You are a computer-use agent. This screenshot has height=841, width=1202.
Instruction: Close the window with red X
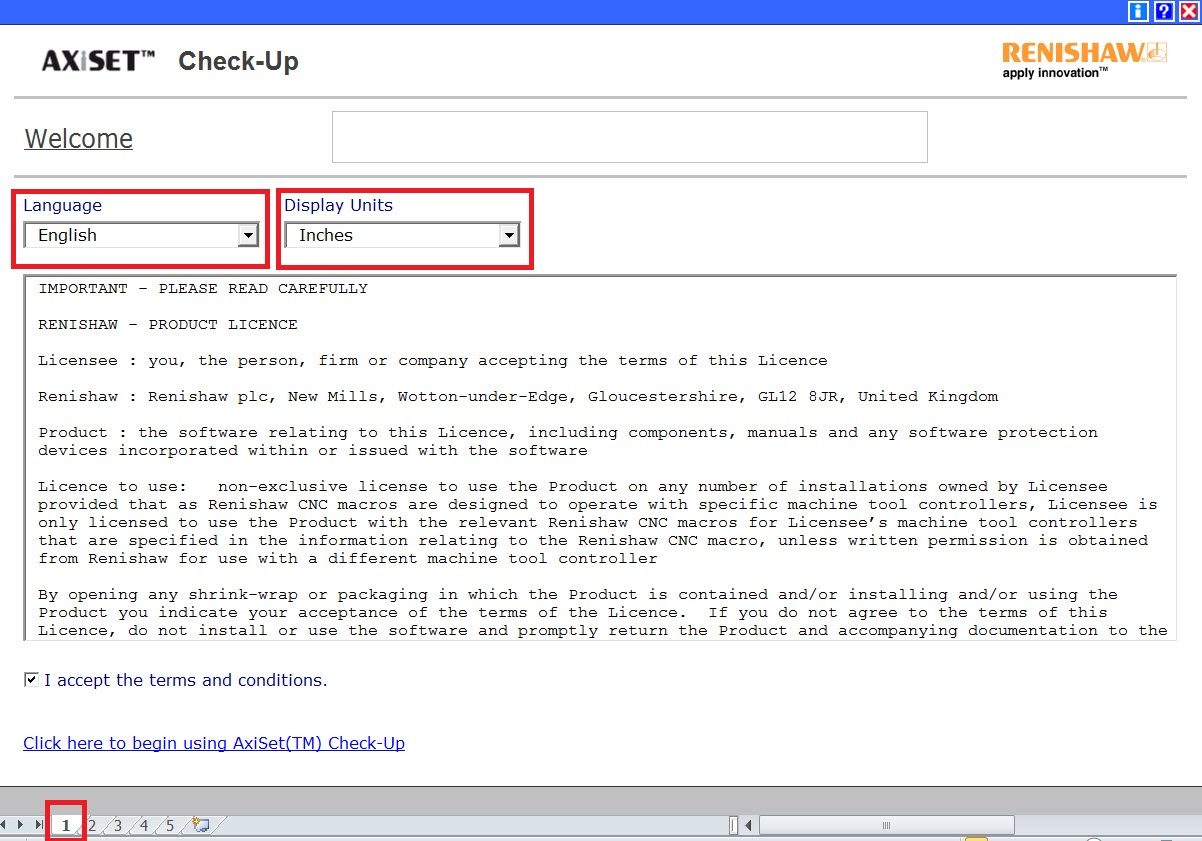pos(1189,11)
